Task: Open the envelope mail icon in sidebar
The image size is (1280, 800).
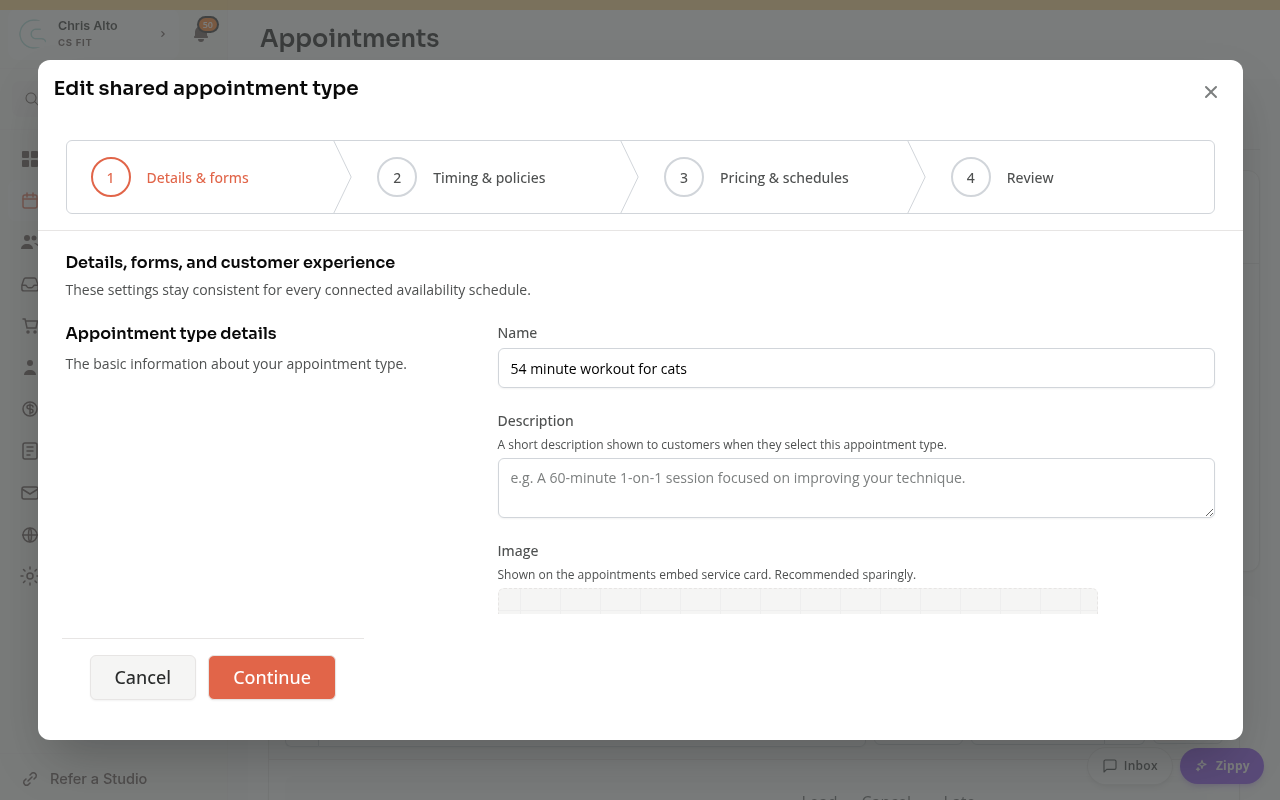Action: [x=30, y=493]
